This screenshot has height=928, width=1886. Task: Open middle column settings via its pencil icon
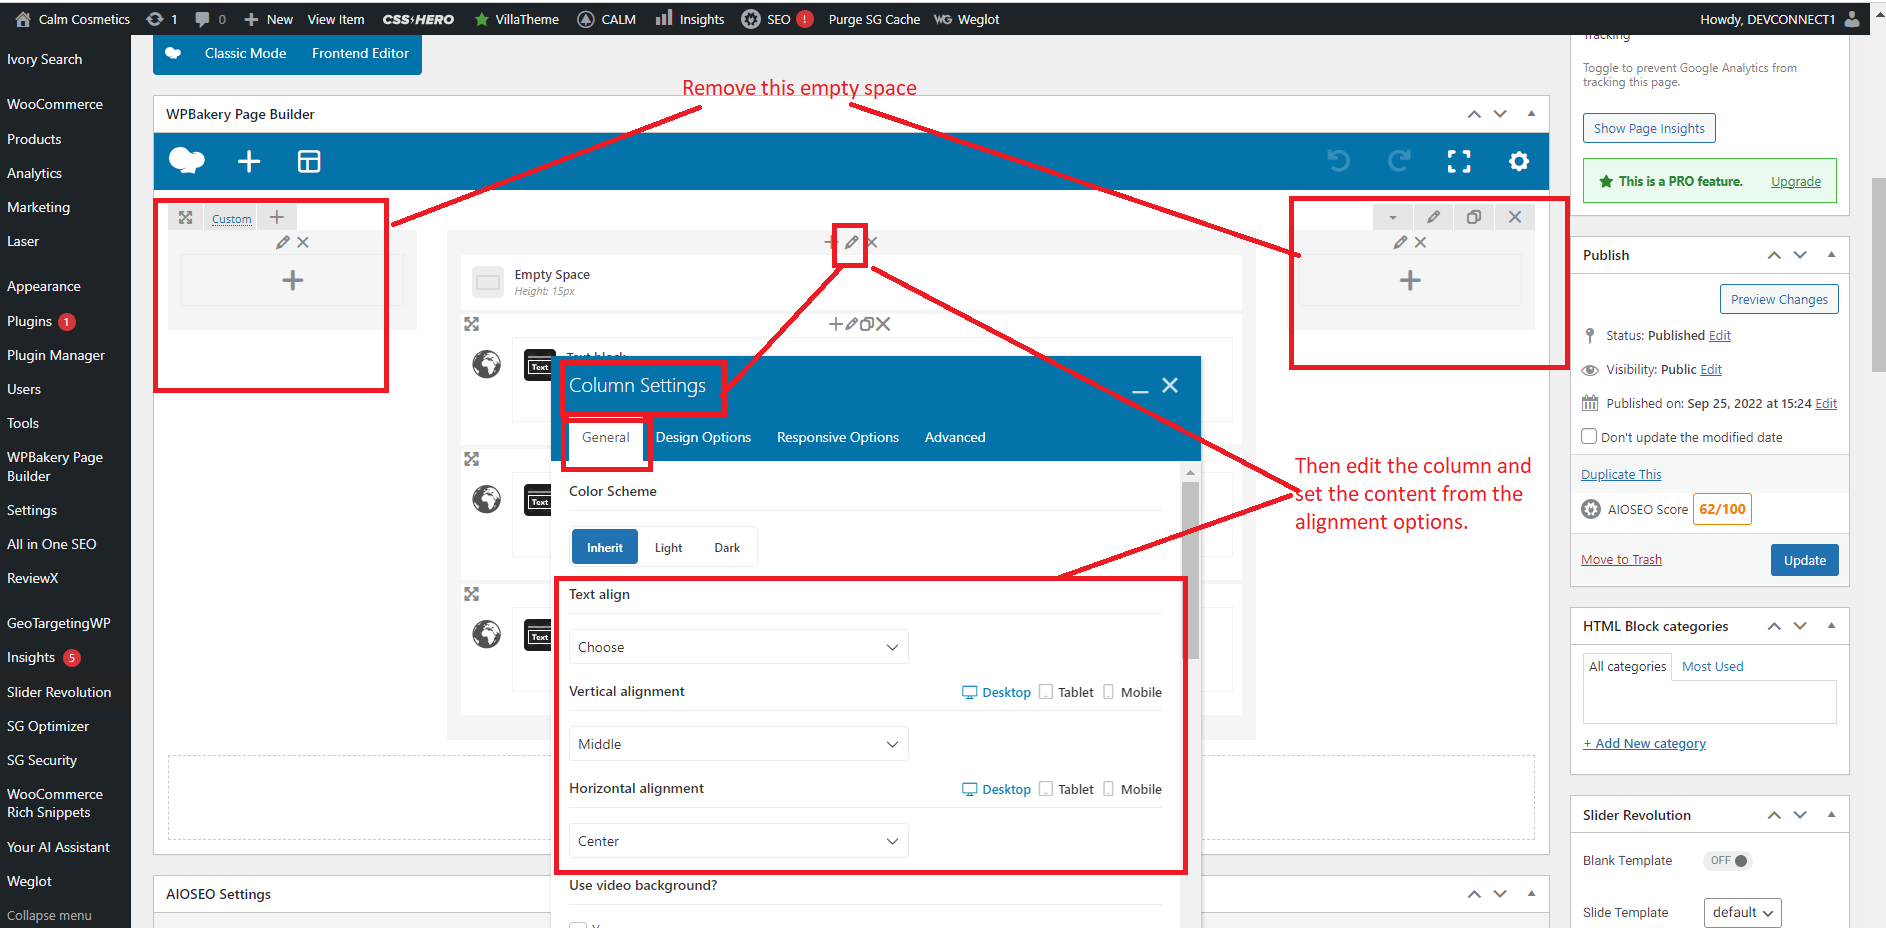(x=851, y=242)
